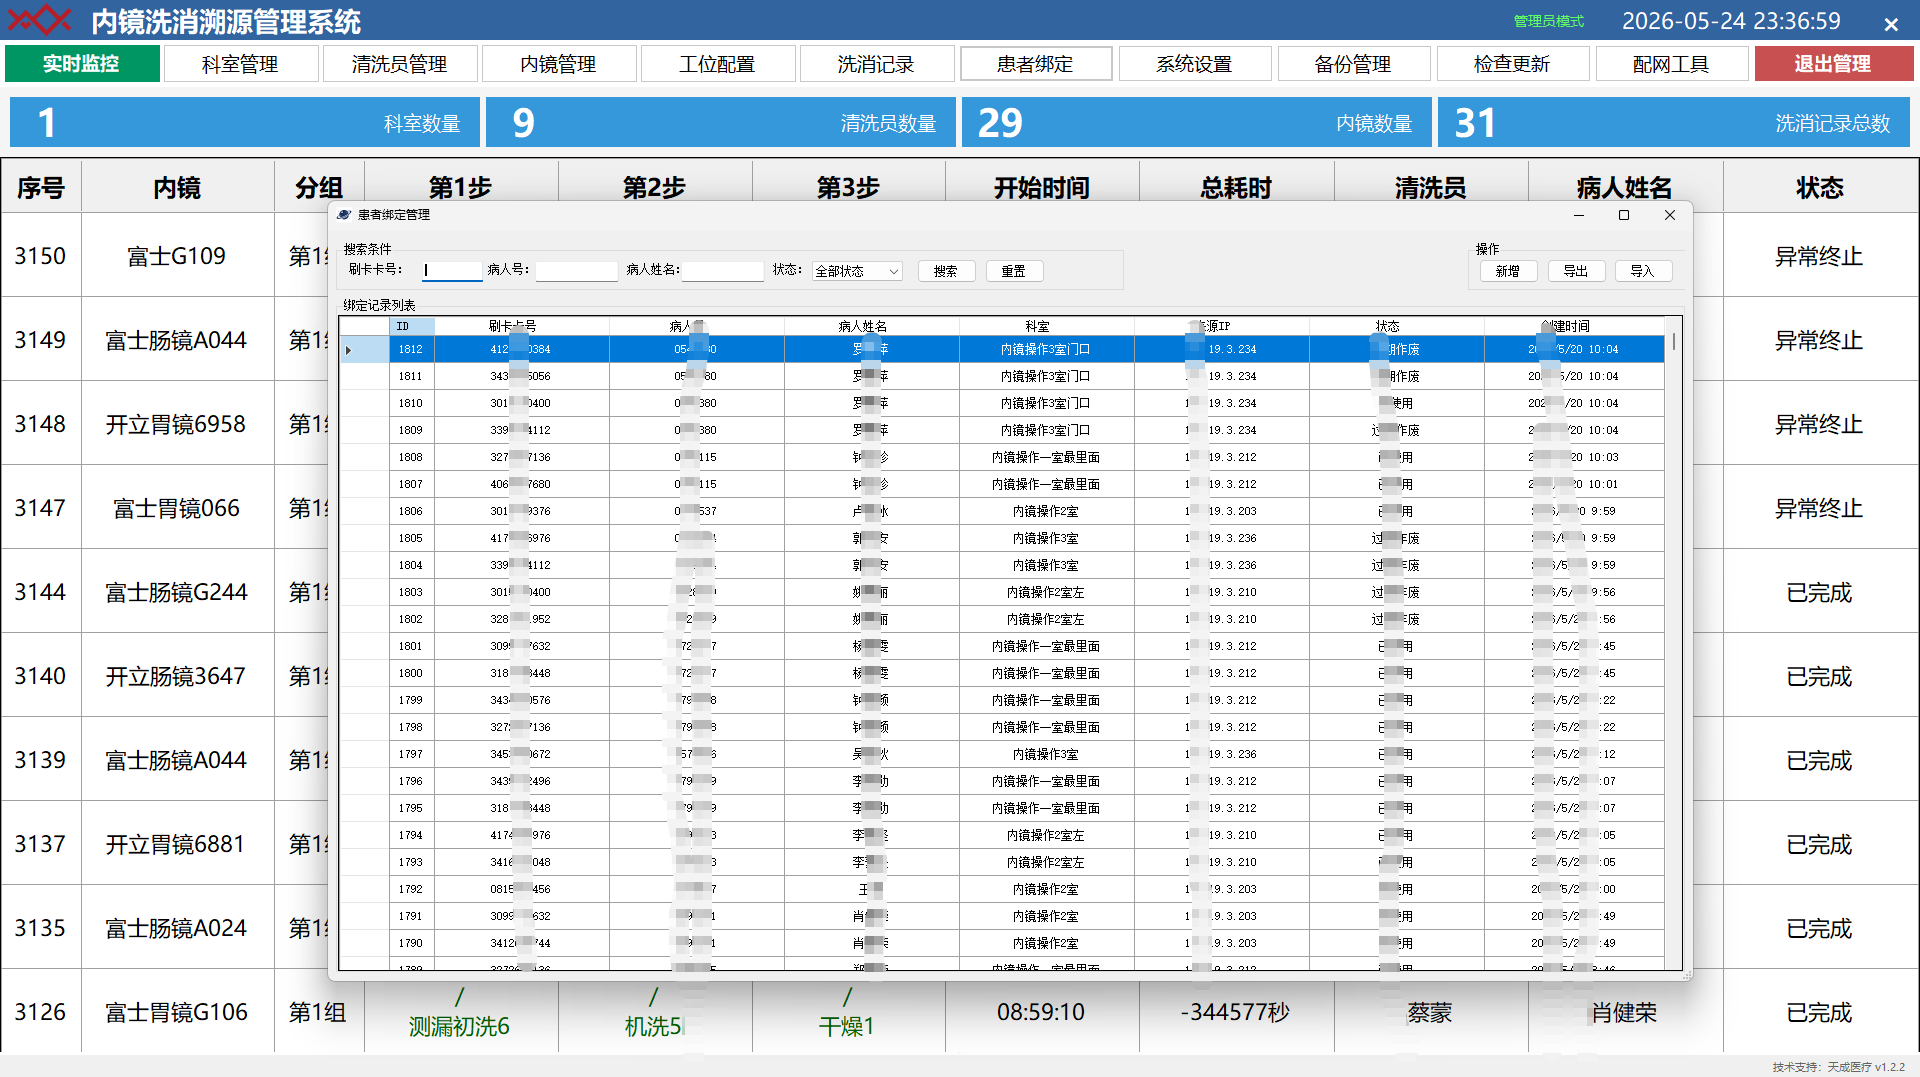Click the 科室 column header

tap(1047, 326)
